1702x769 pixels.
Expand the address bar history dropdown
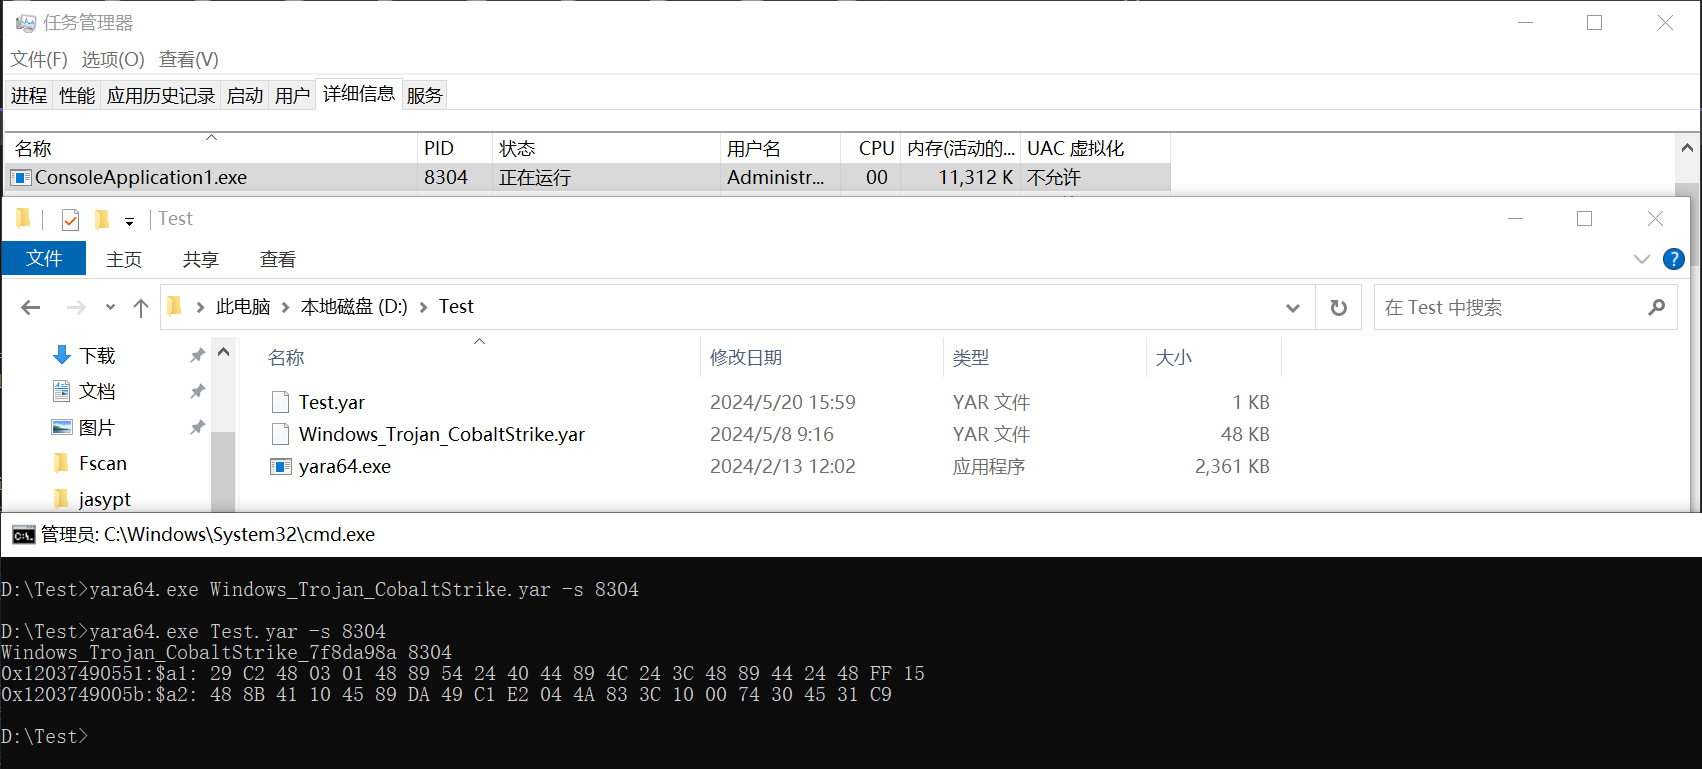[x=1292, y=308]
